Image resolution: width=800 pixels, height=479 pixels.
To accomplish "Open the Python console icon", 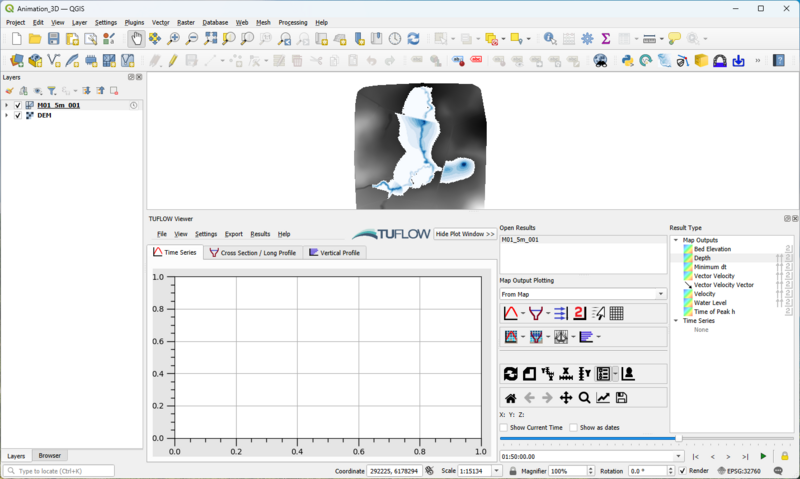I will 628,61.
